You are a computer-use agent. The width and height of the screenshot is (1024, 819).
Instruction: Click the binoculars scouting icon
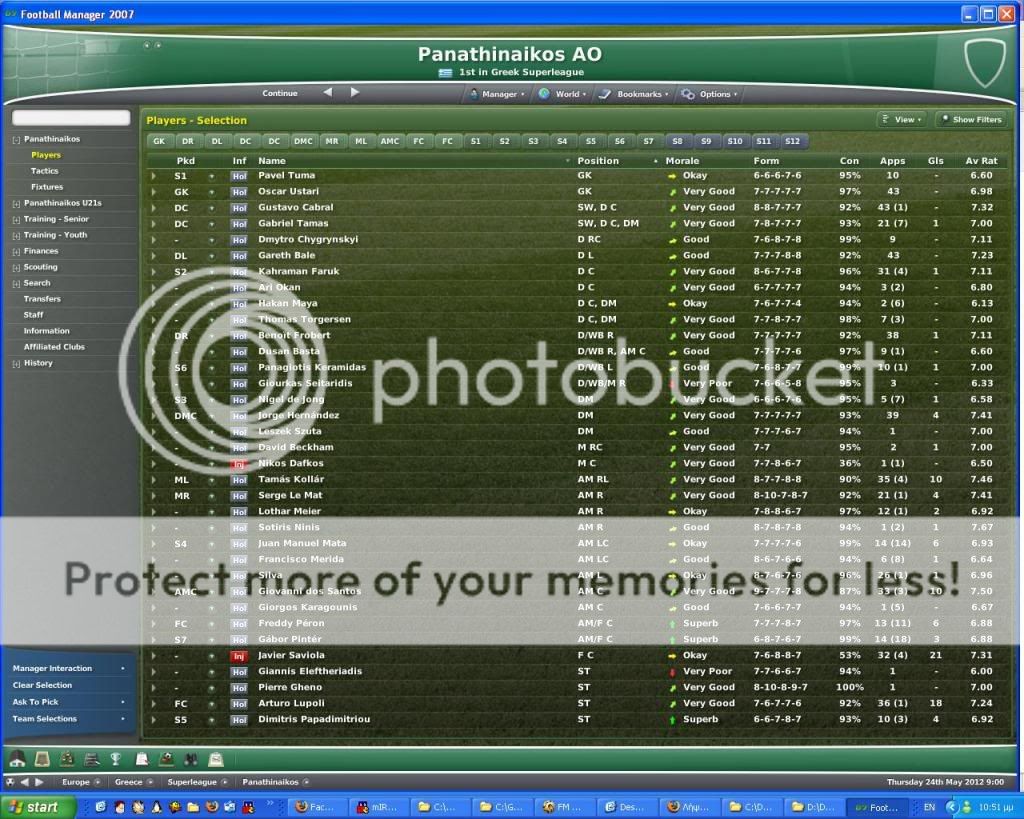point(190,760)
